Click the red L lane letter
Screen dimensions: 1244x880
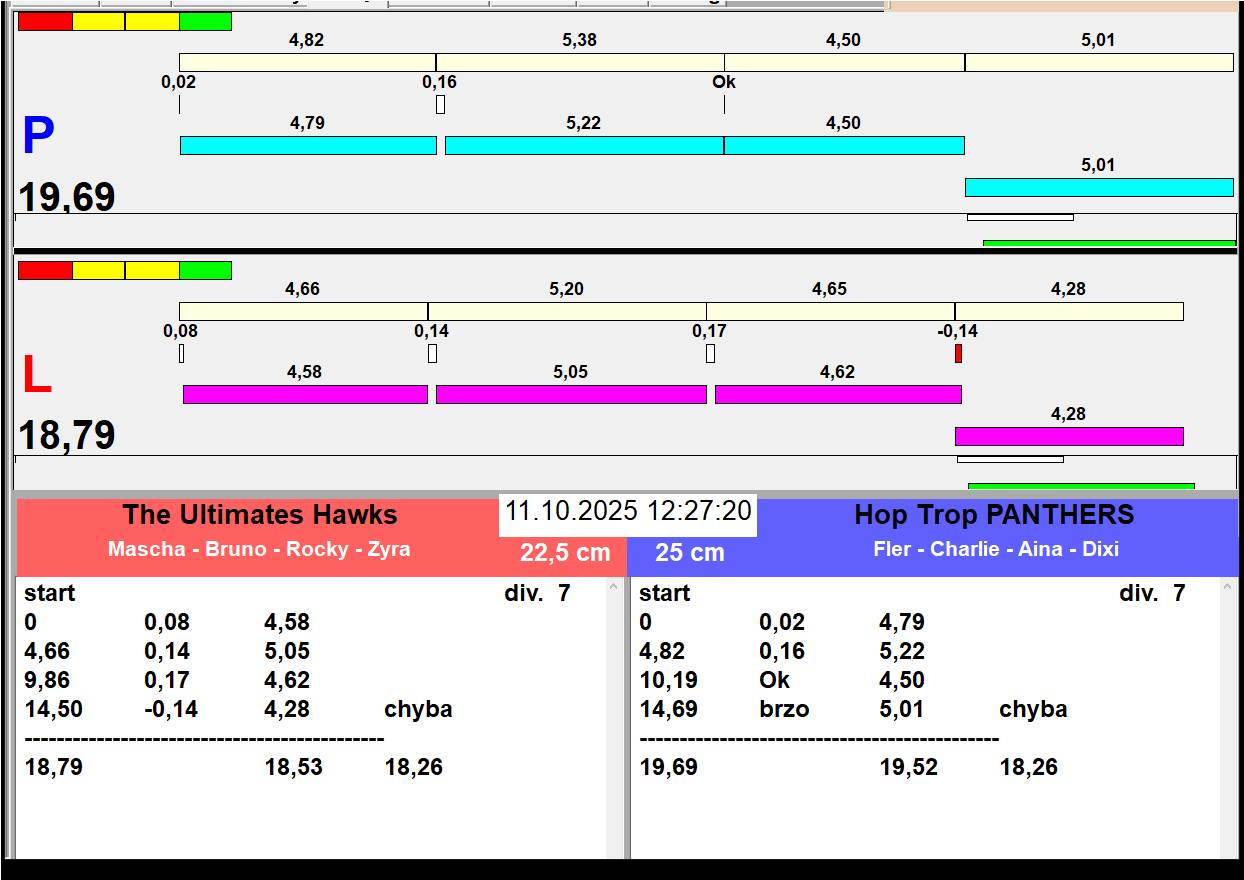pos(37,376)
